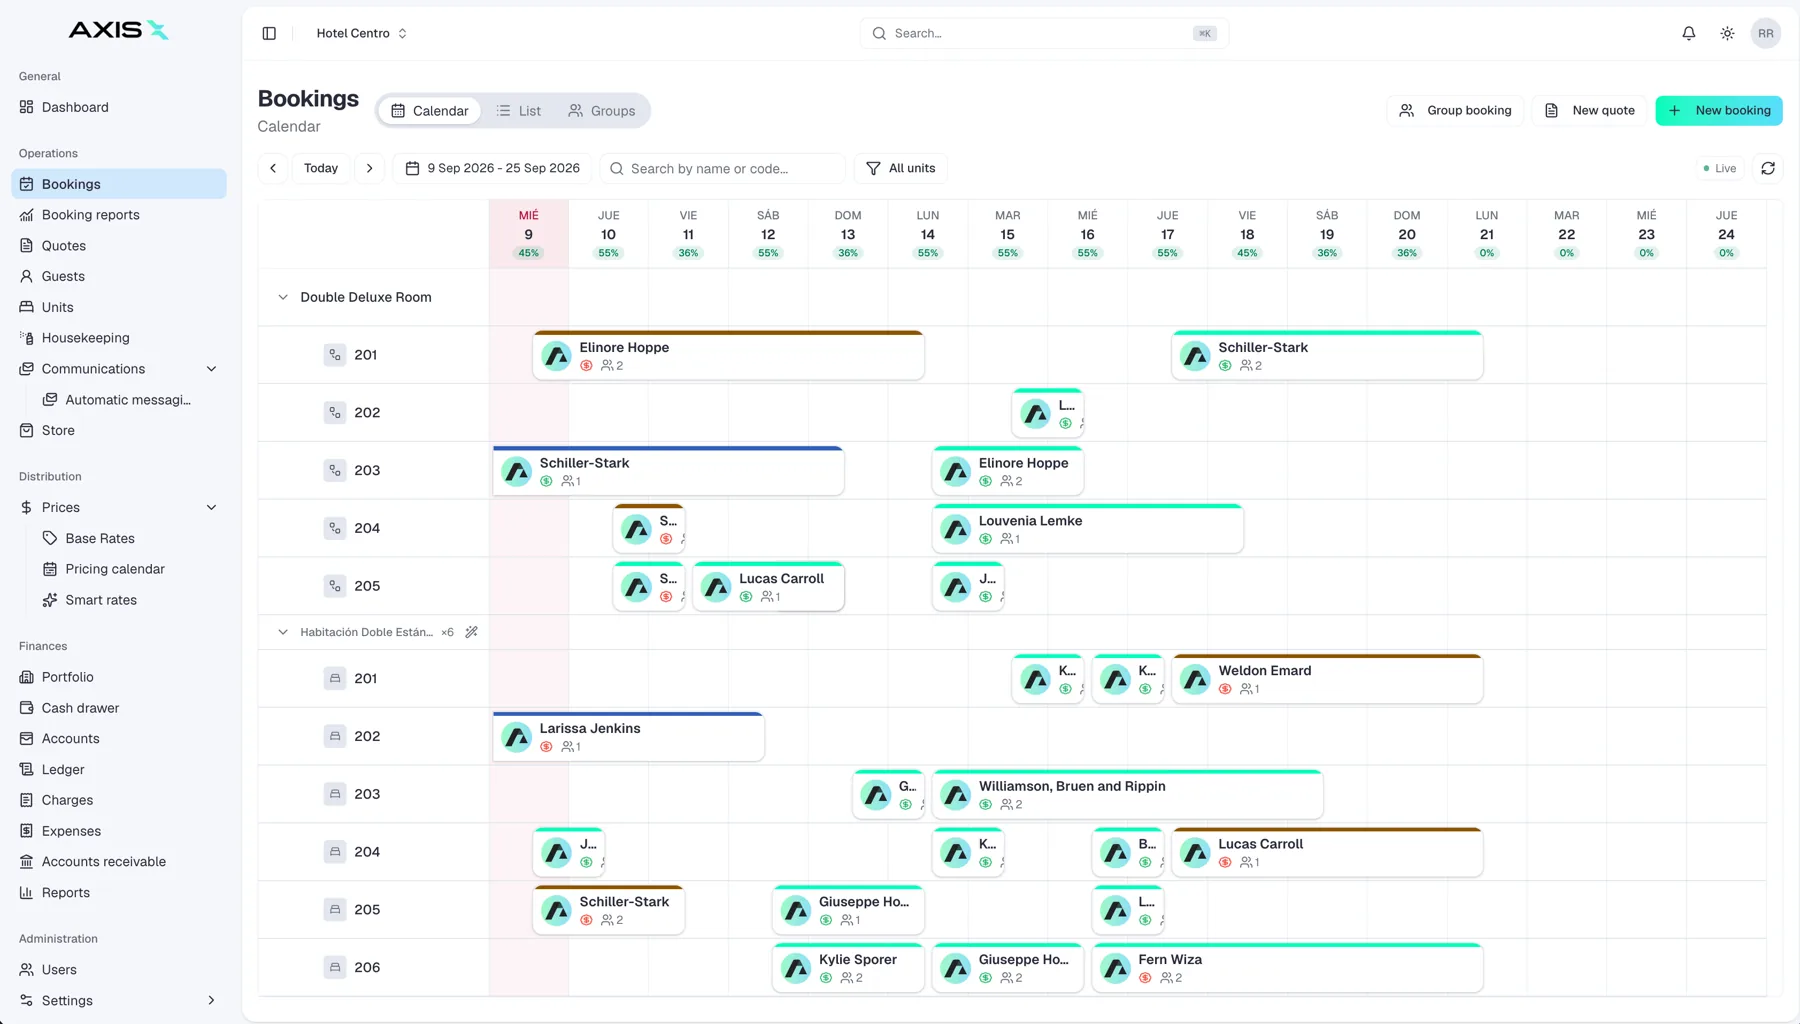1800x1024 pixels.
Task: Open the RR user avatar
Action: [1766, 33]
